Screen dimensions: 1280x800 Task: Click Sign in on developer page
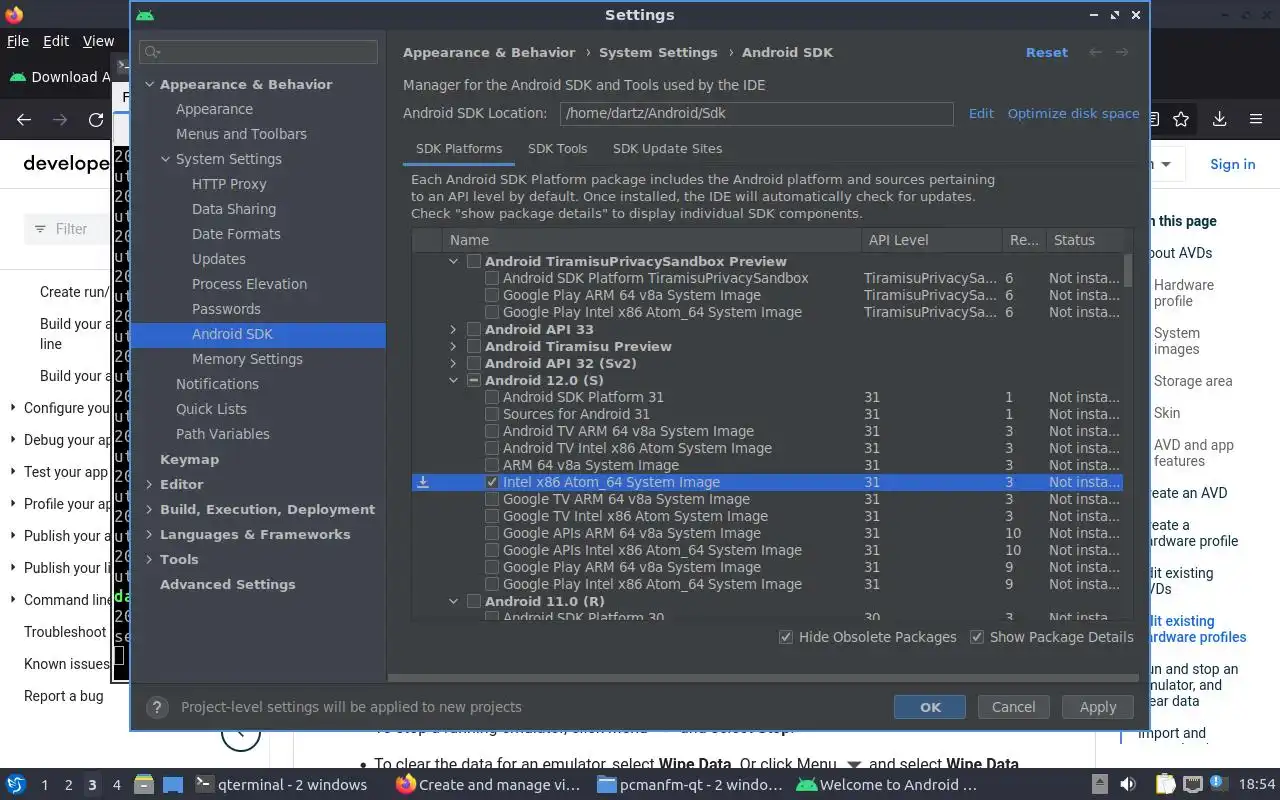(1232, 164)
